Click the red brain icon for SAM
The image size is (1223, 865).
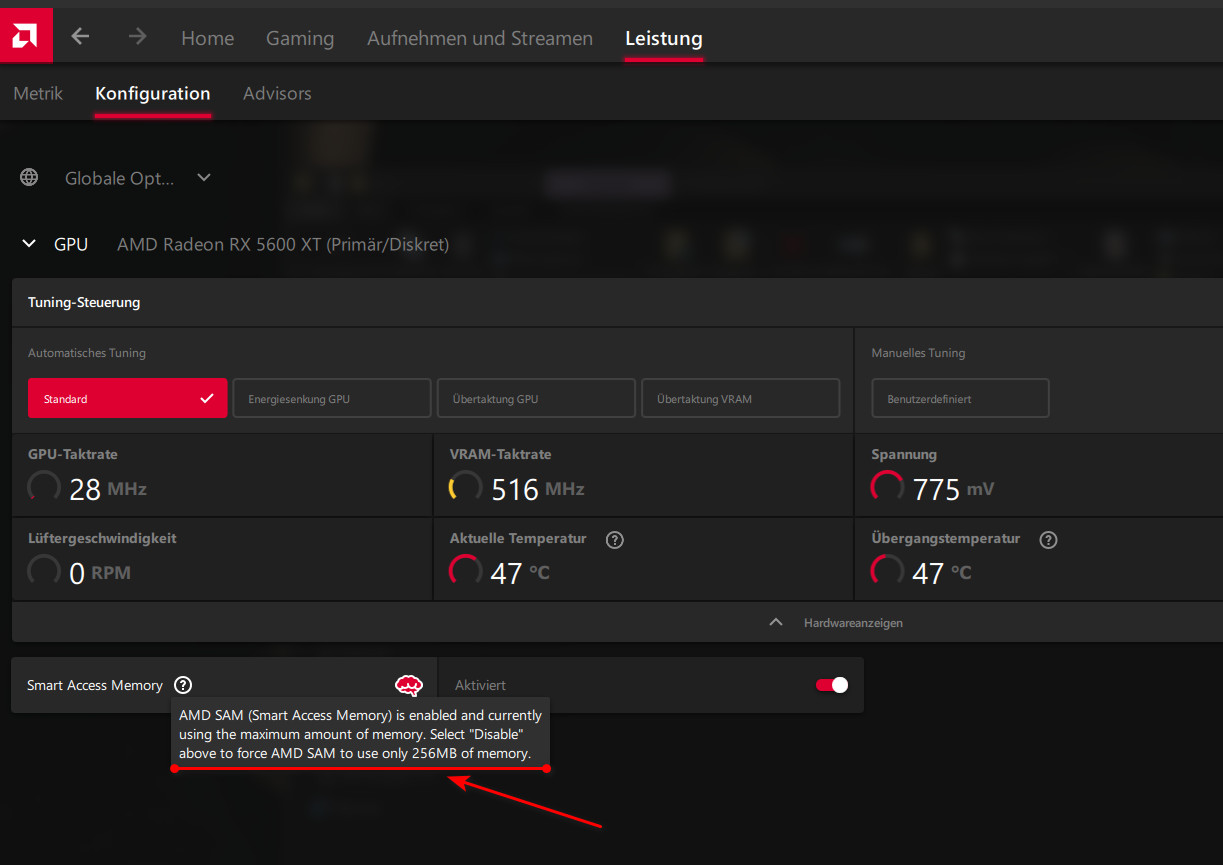click(408, 685)
